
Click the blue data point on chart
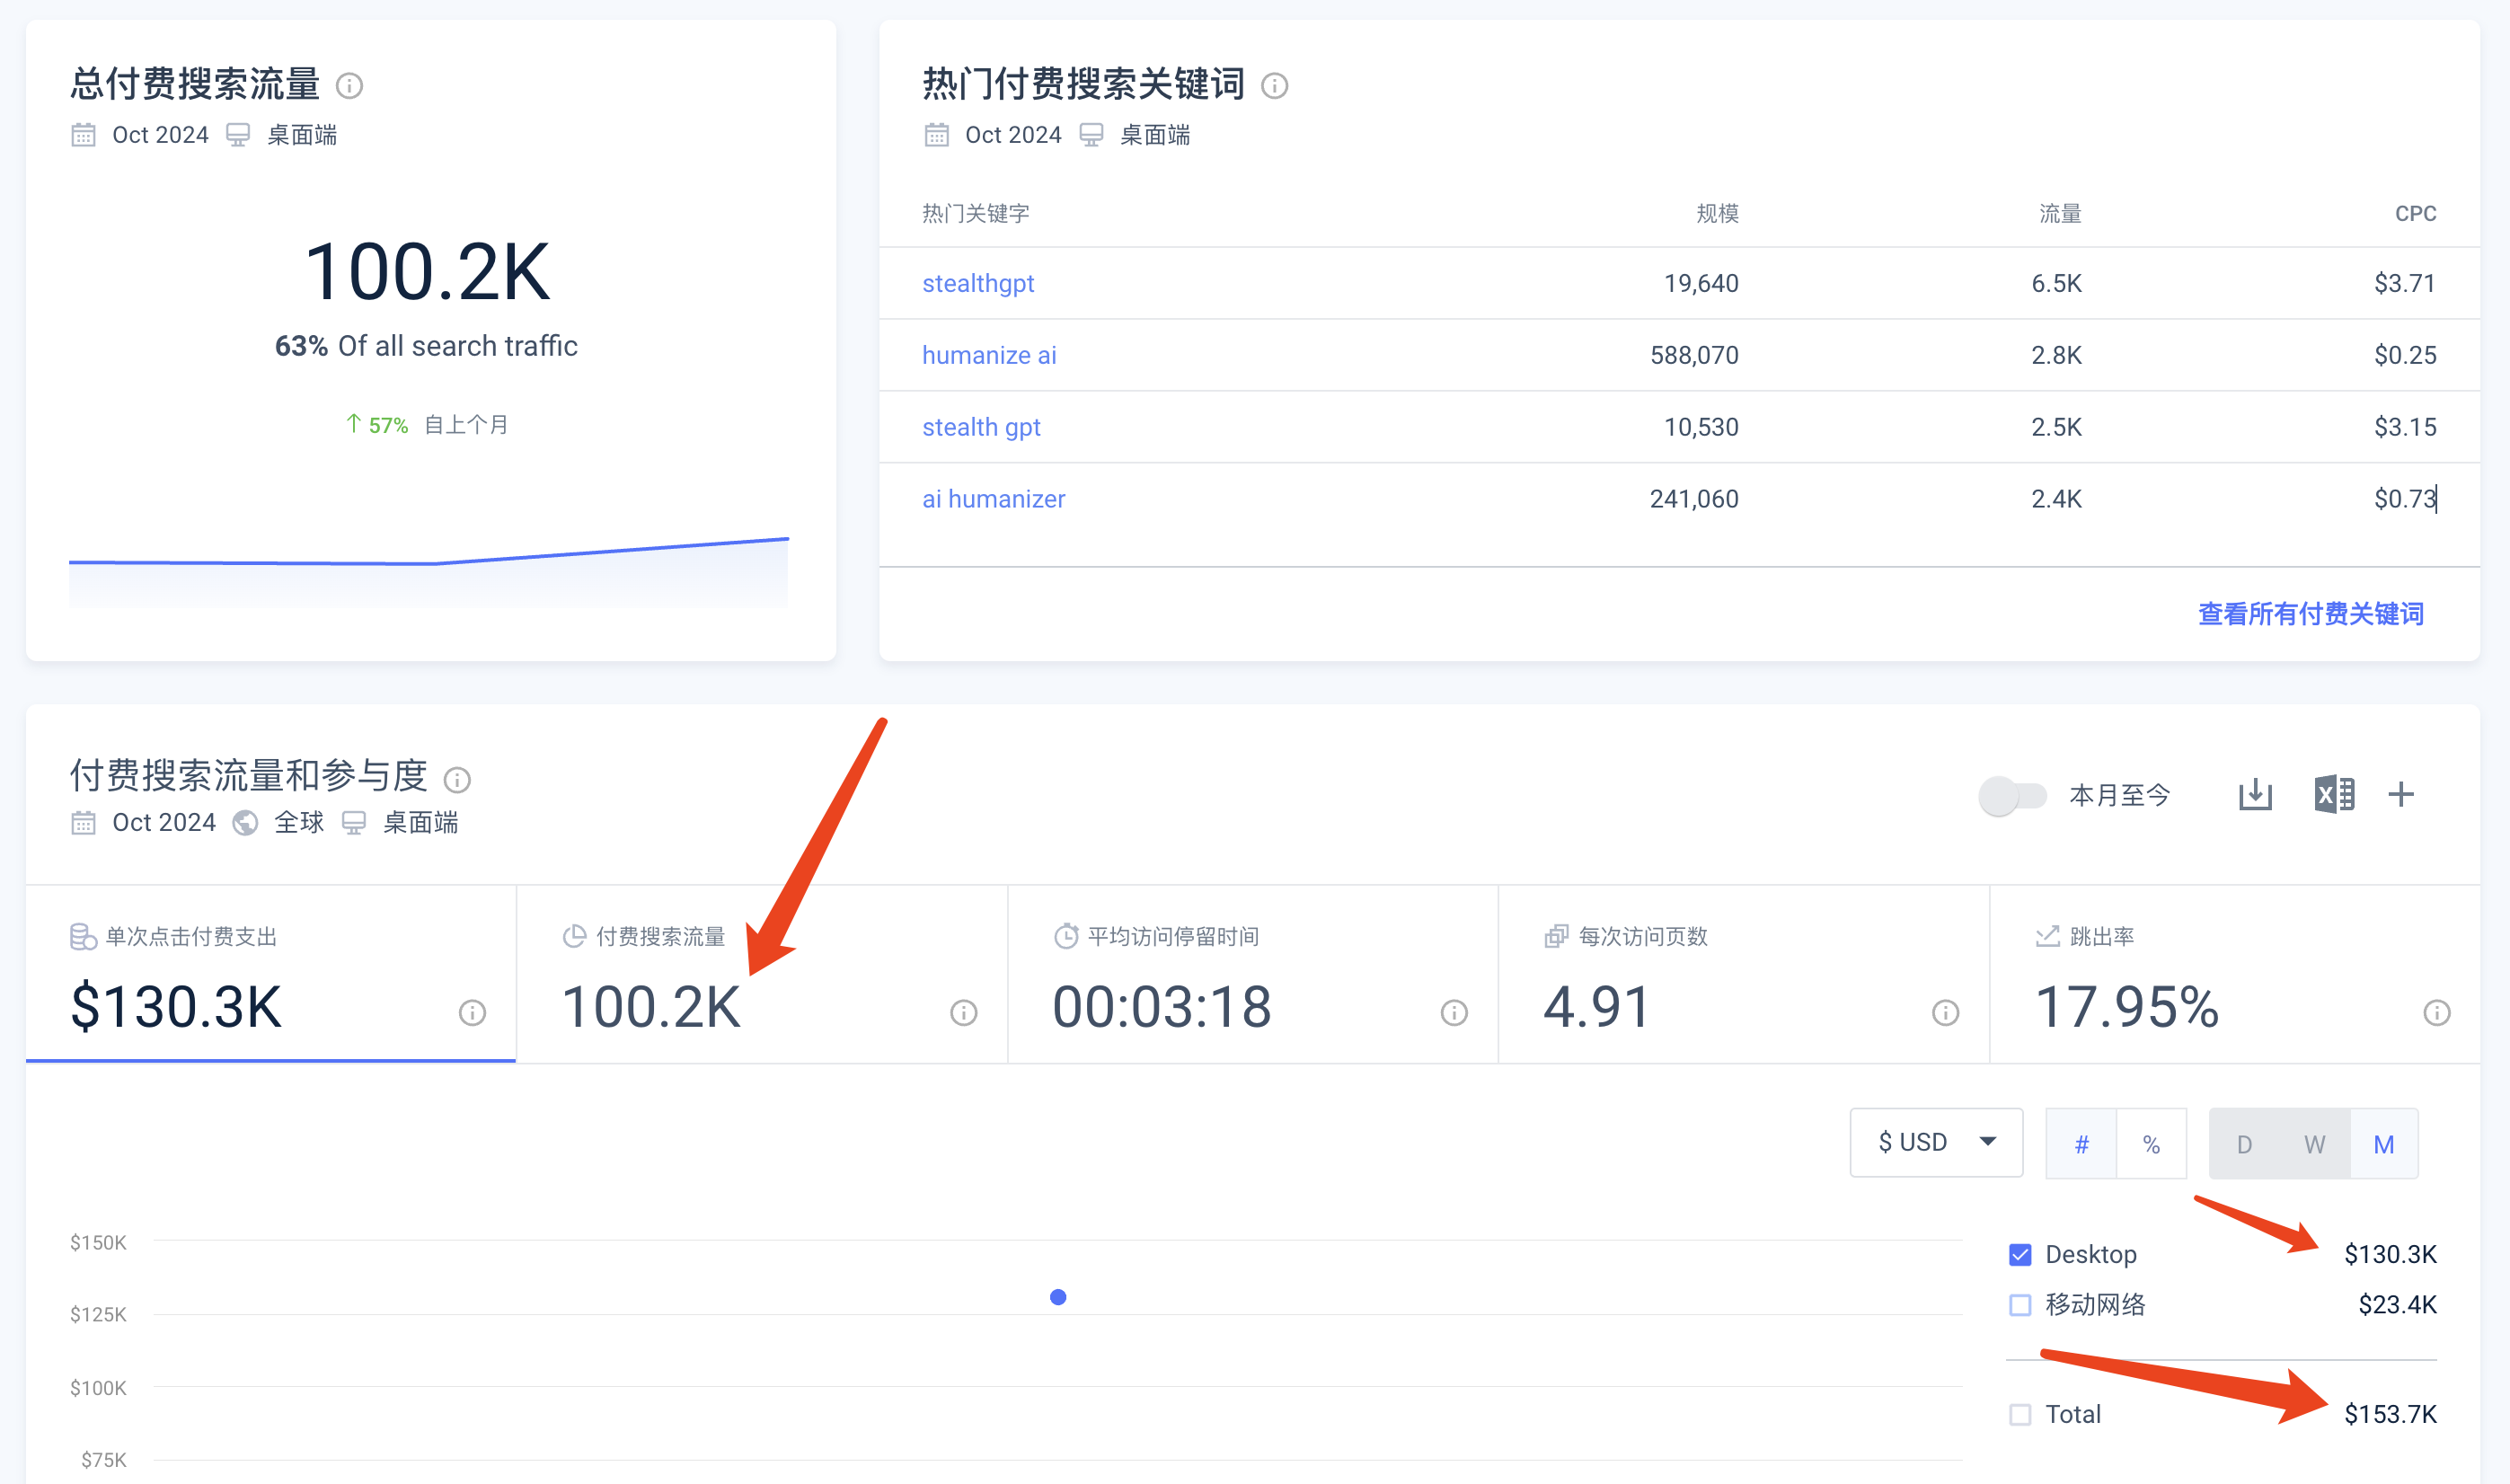(1058, 1297)
